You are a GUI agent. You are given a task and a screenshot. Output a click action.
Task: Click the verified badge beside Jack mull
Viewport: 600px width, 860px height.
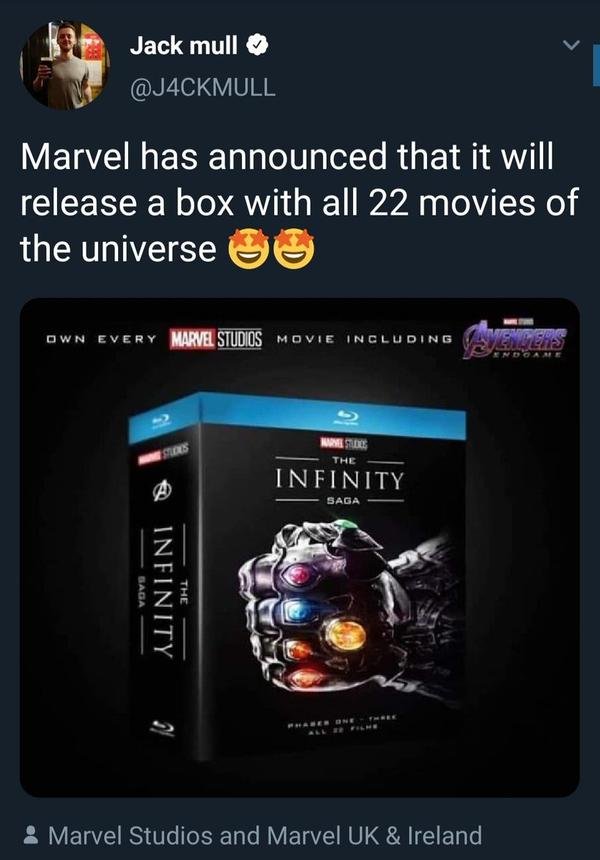click(x=256, y=46)
